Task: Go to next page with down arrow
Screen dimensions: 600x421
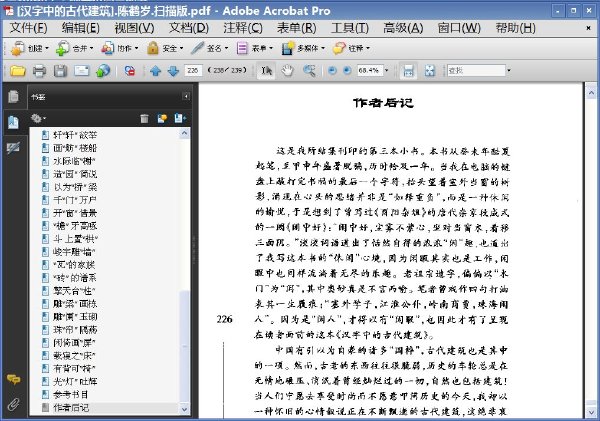Action: (x=173, y=70)
